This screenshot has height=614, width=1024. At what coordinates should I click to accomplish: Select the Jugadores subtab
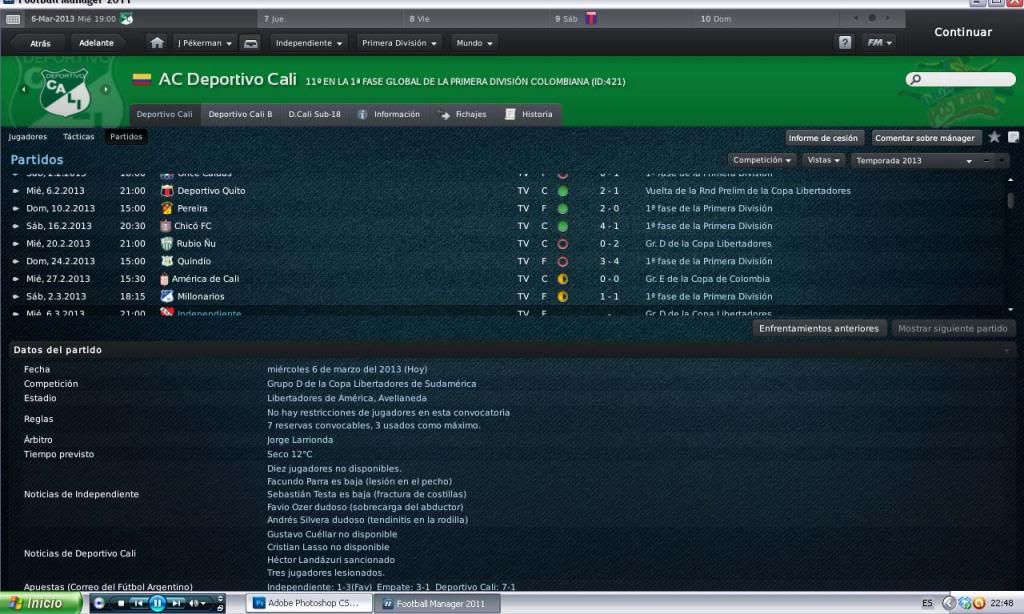coord(27,137)
